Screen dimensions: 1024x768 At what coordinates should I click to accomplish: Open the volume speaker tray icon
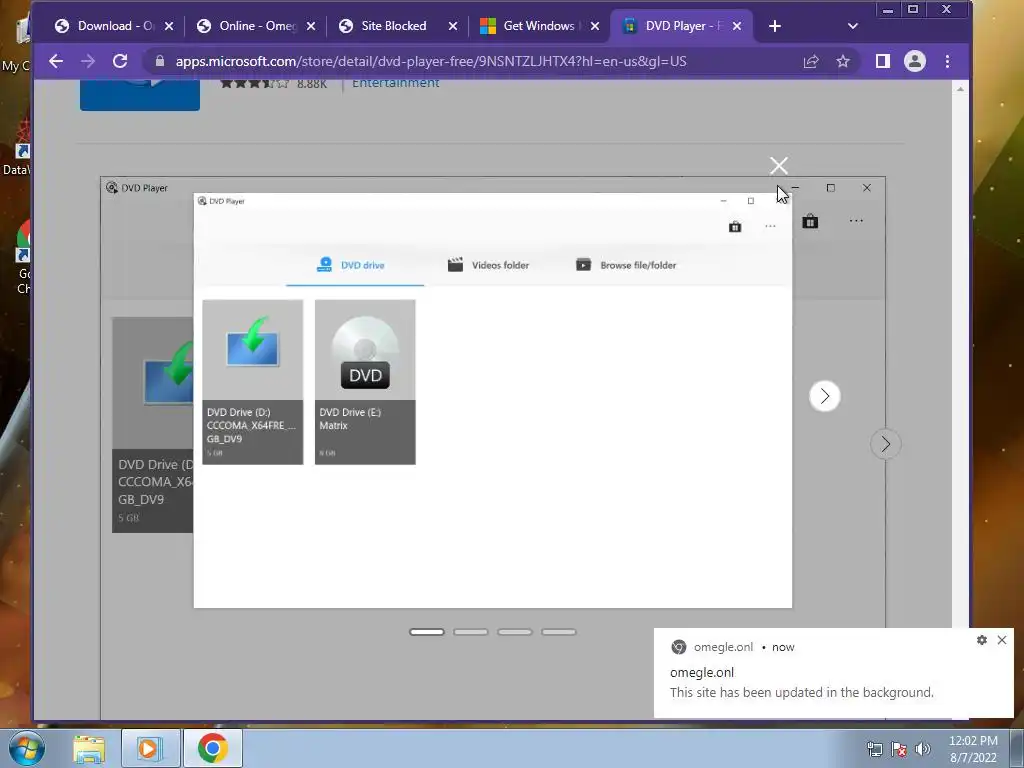coord(923,749)
